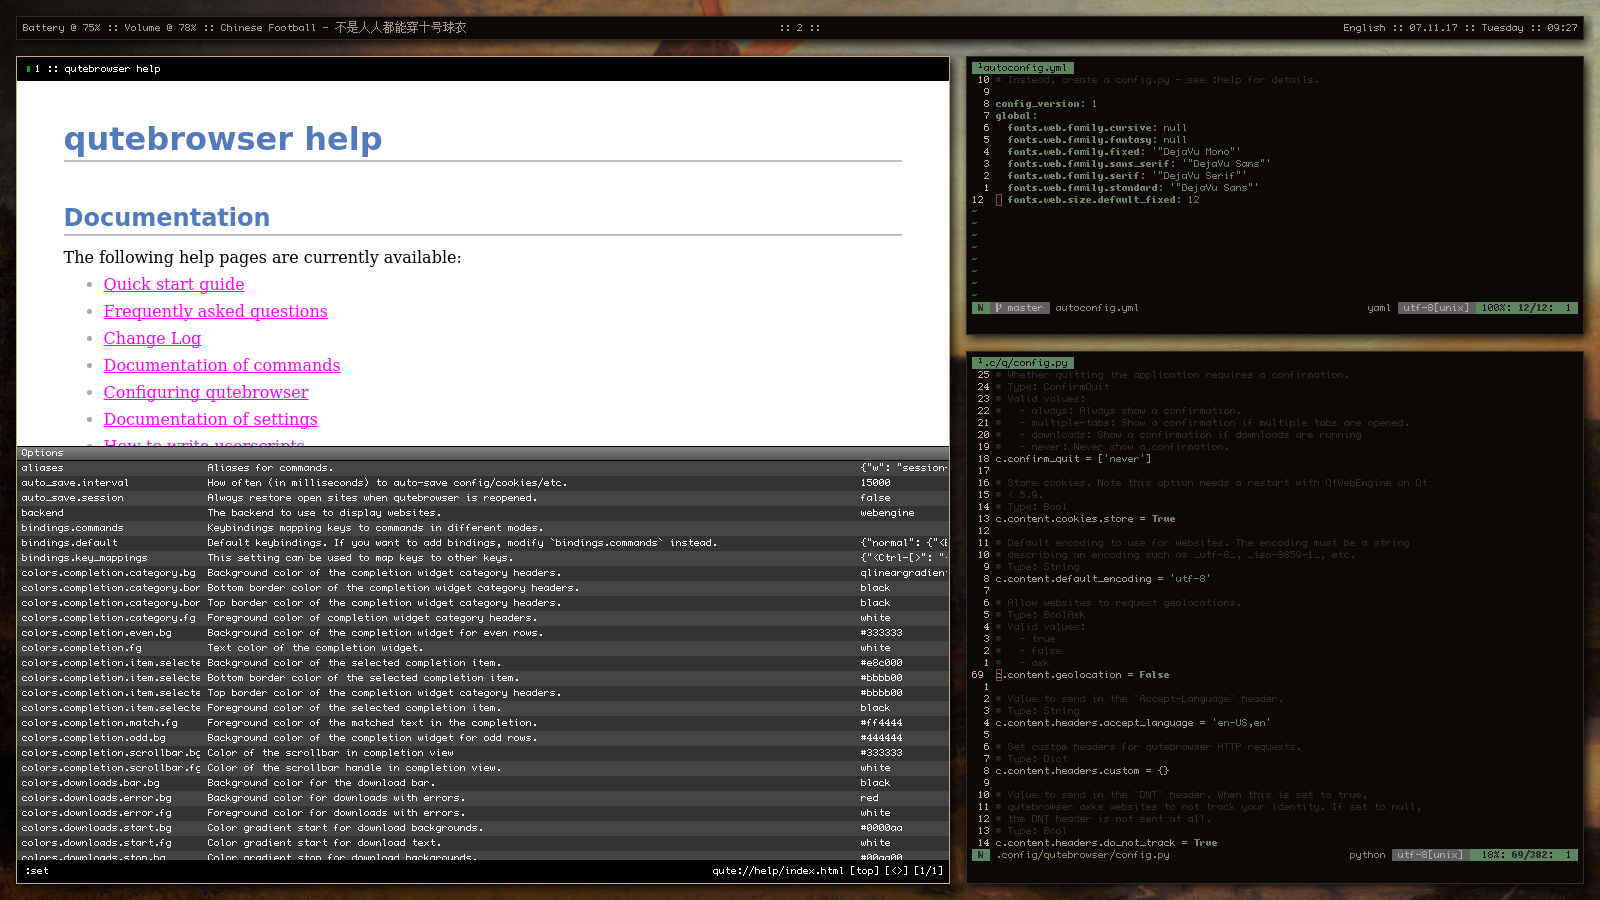The image size is (1600, 900).
Task: Go to the Configuring qutebrowser page
Action: pyautogui.click(x=206, y=392)
